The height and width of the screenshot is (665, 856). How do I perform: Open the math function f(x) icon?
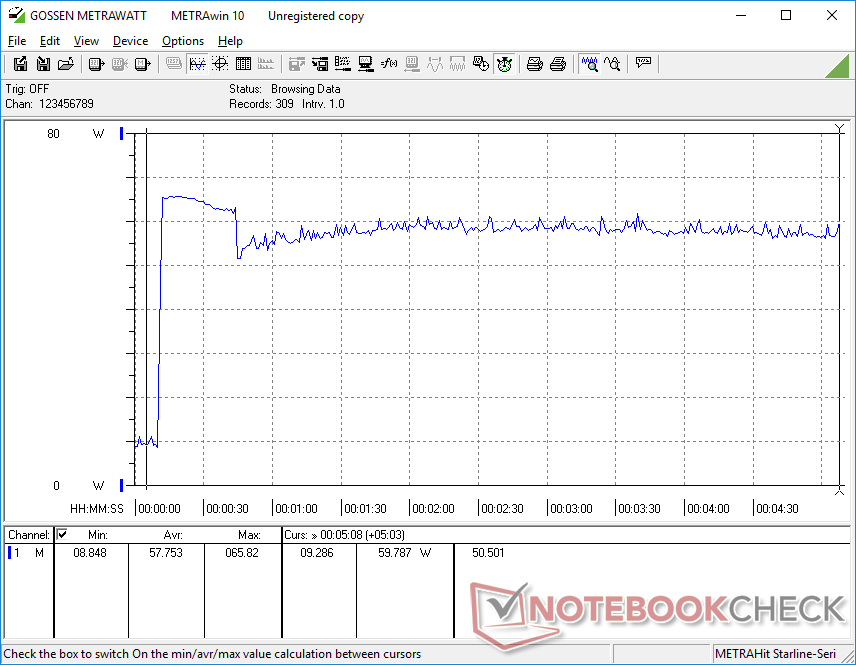pos(389,64)
